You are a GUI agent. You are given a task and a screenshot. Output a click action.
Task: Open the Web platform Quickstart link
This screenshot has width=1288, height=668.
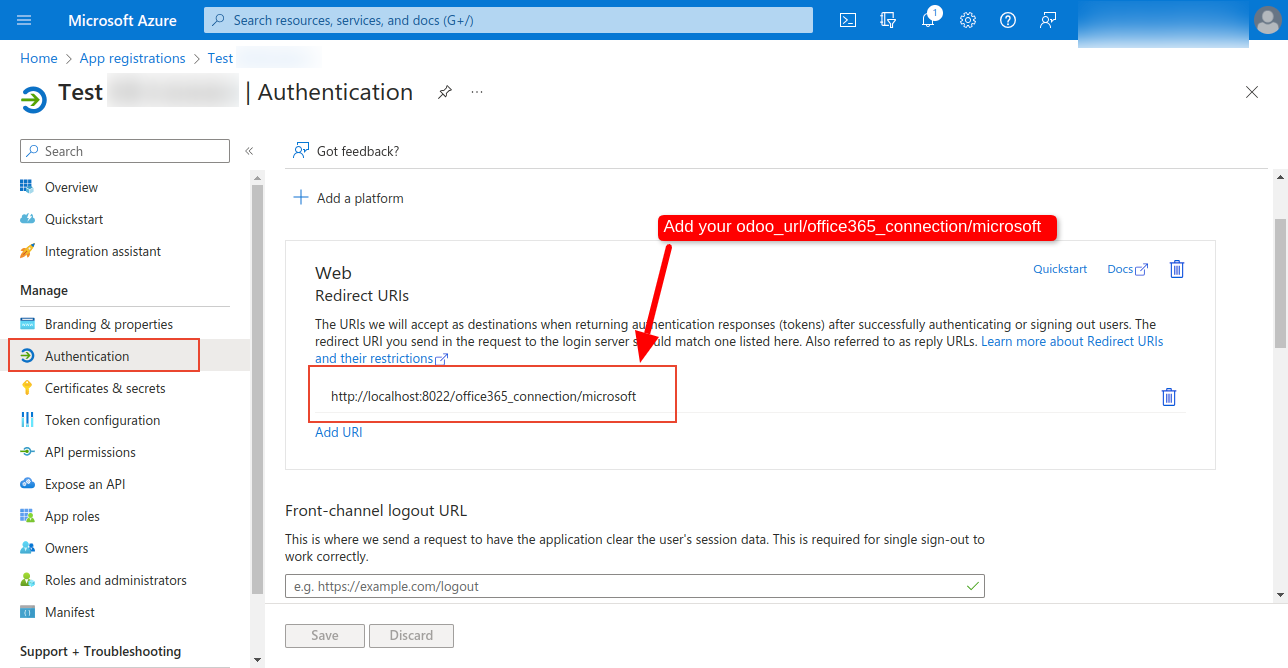(1060, 269)
